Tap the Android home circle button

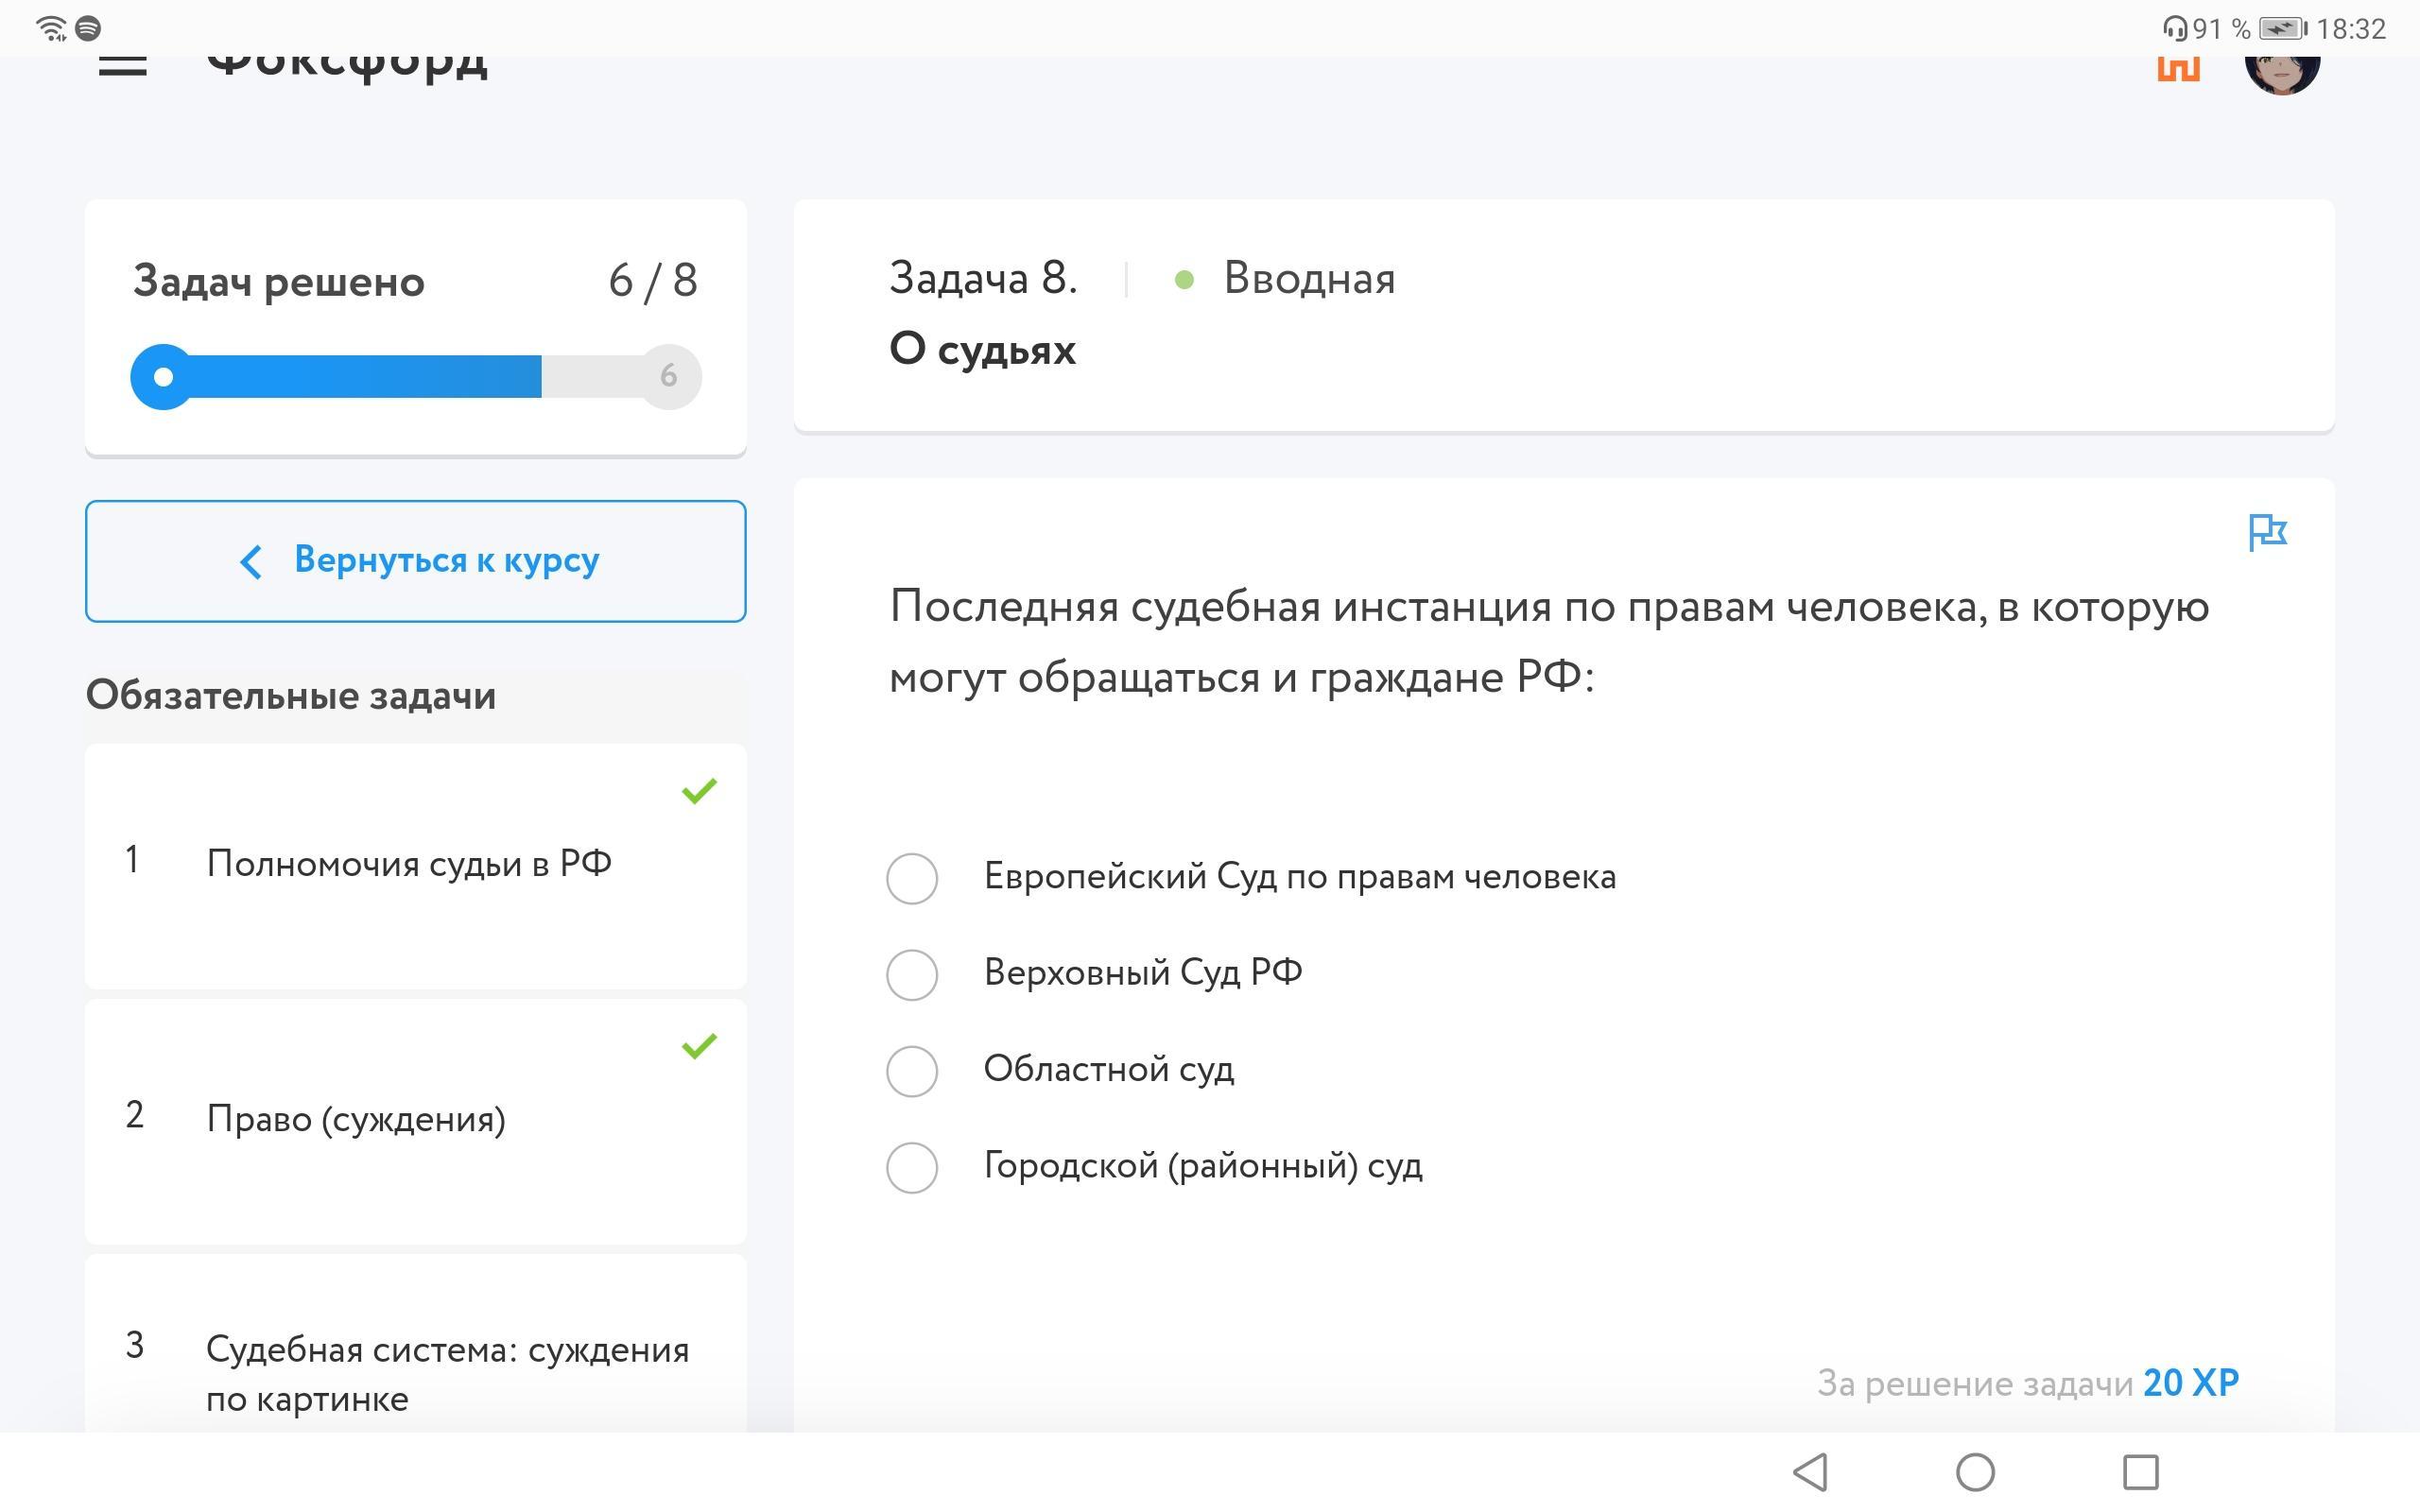pos(1975,1471)
